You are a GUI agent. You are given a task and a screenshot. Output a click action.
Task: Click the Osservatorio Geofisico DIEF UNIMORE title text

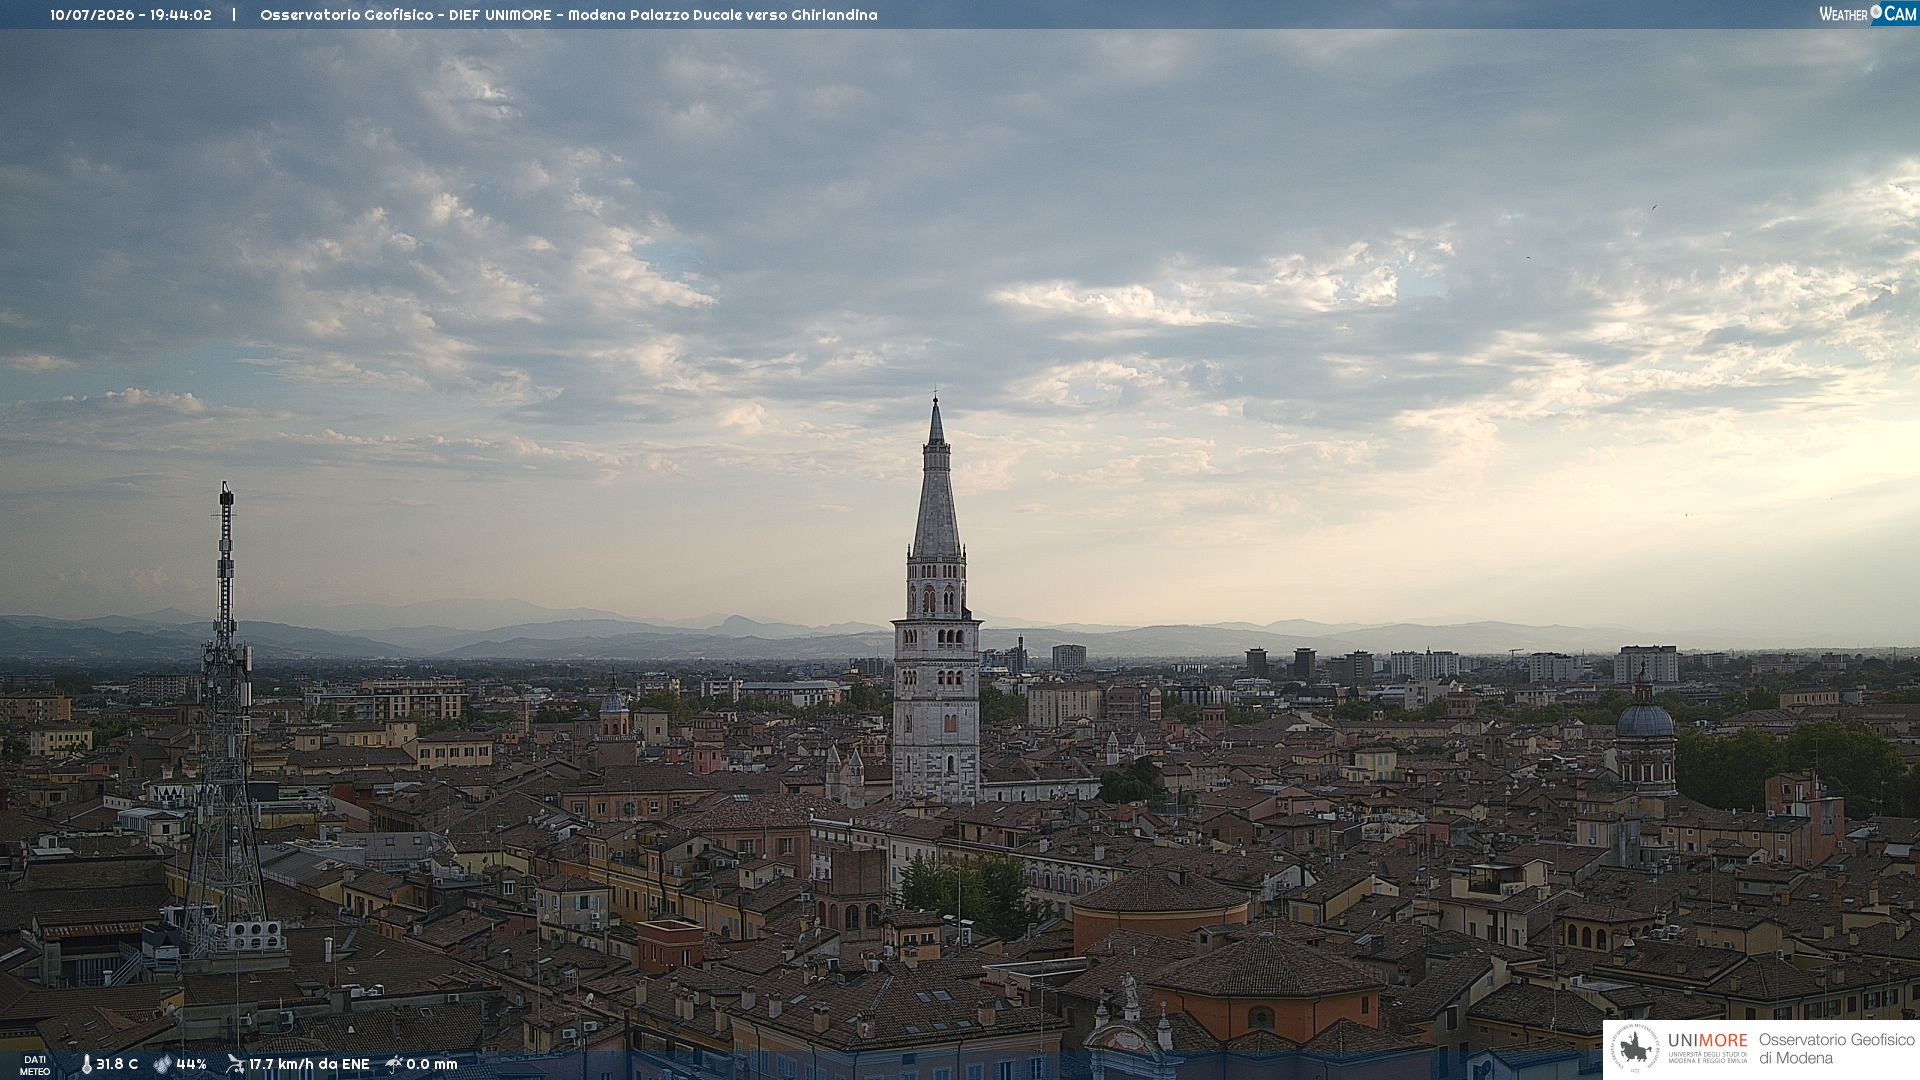[569, 15]
